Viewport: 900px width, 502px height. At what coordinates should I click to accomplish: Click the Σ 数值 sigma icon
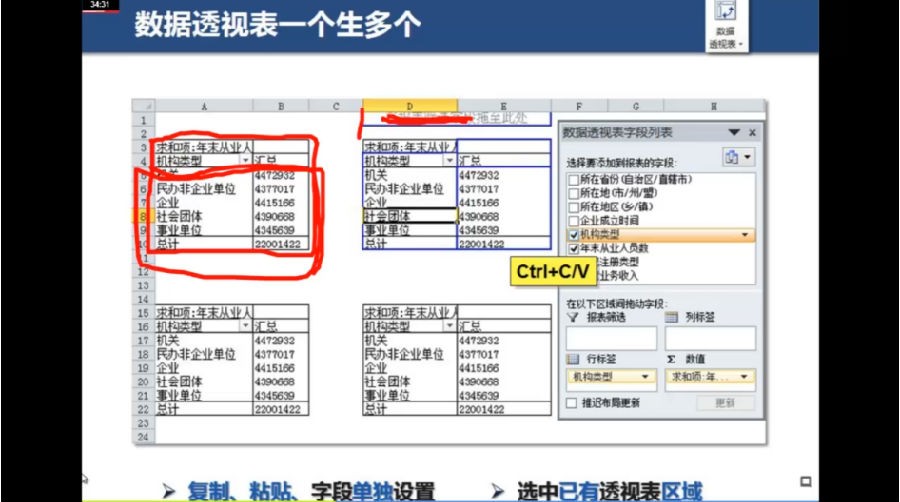pyautogui.click(x=671, y=359)
